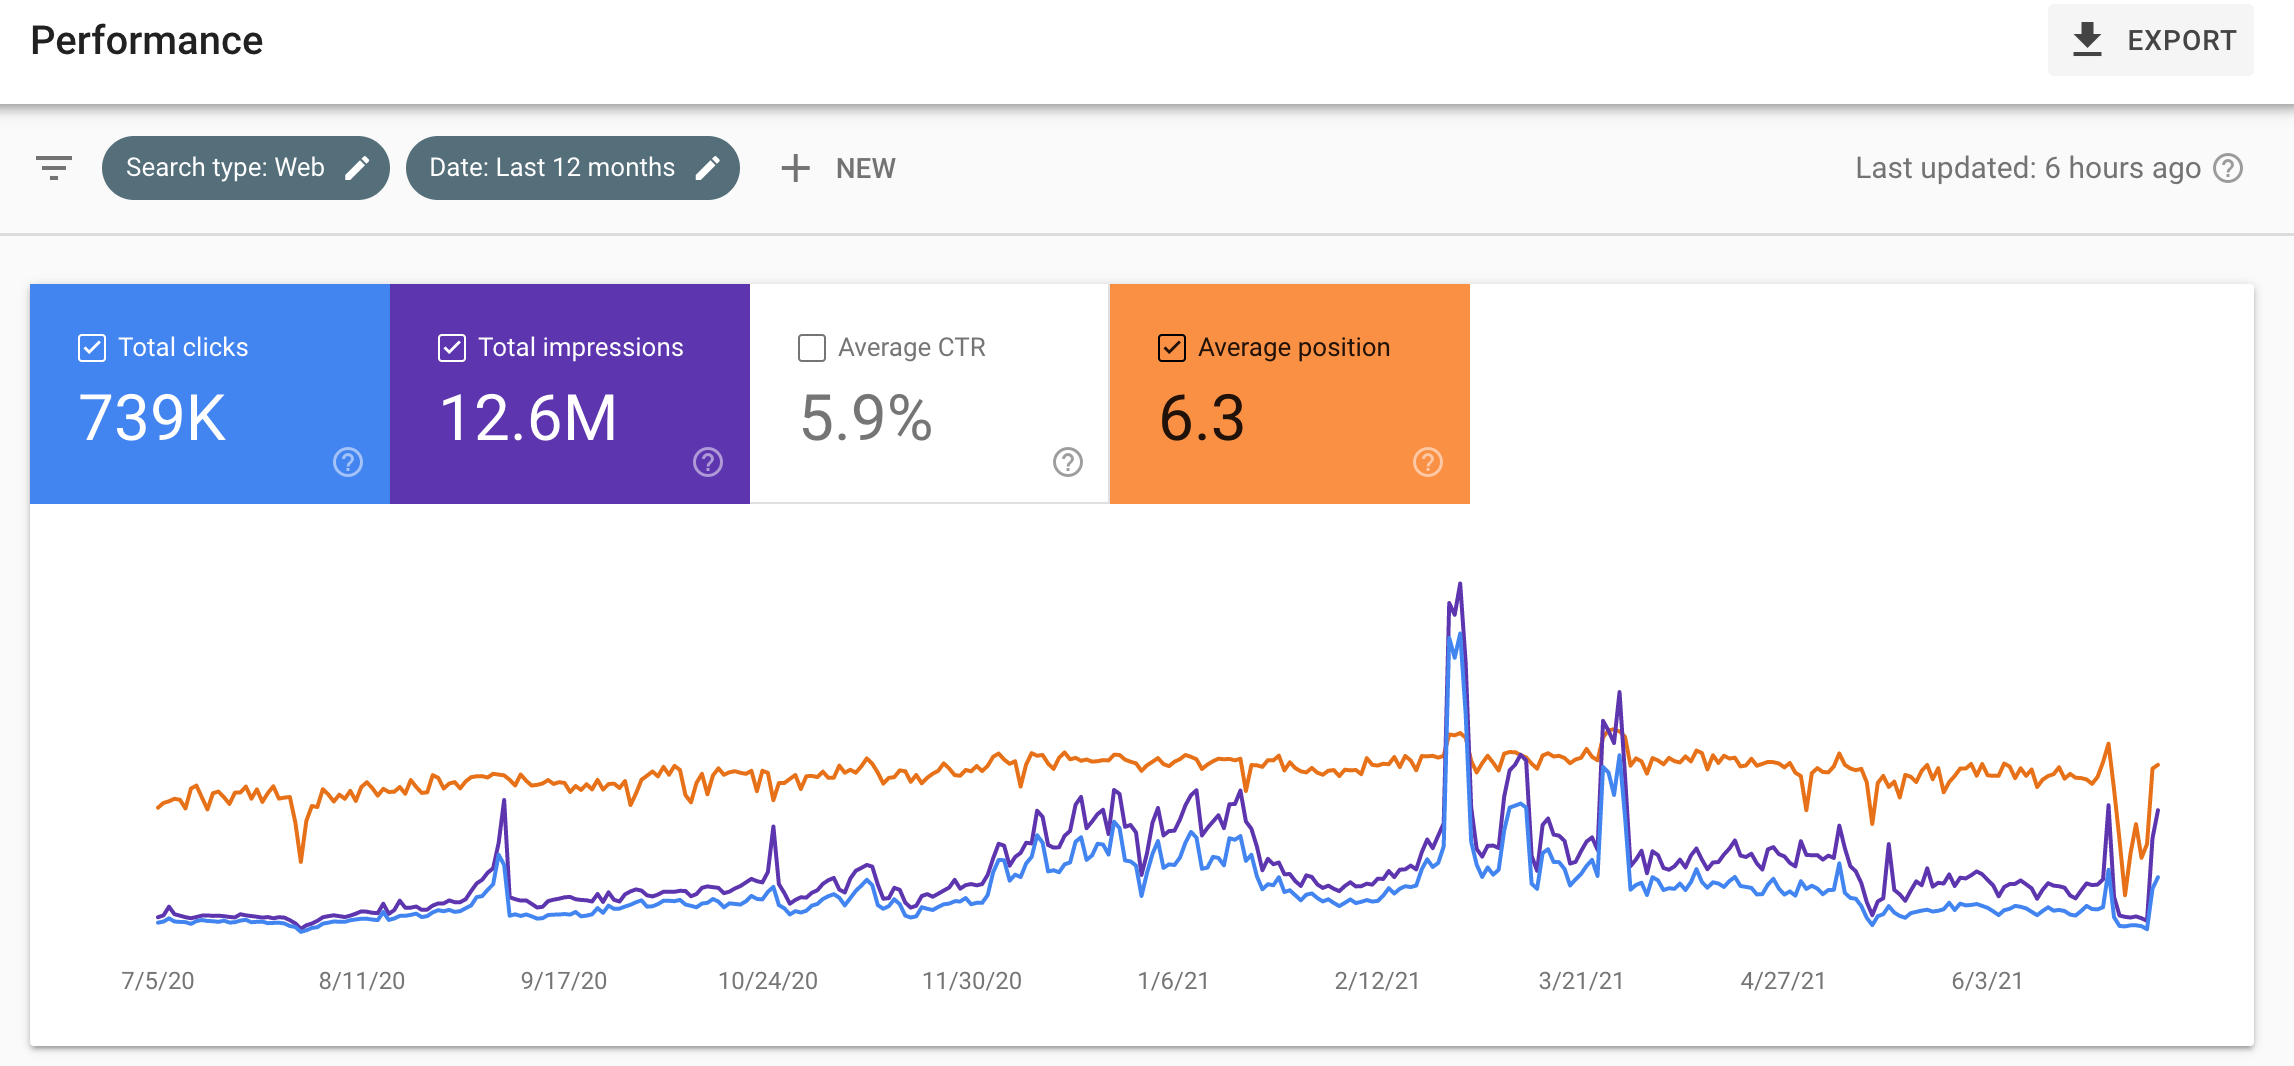Click the 2/12/21 date on chart axis
The image size is (2294, 1066).
pos(1377,981)
